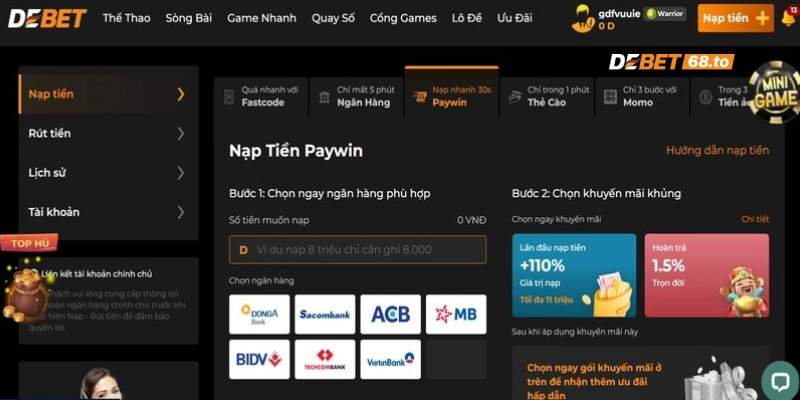Open the notification bell icon
Image resolution: width=800 pixels, height=400 pixels.
789,18
